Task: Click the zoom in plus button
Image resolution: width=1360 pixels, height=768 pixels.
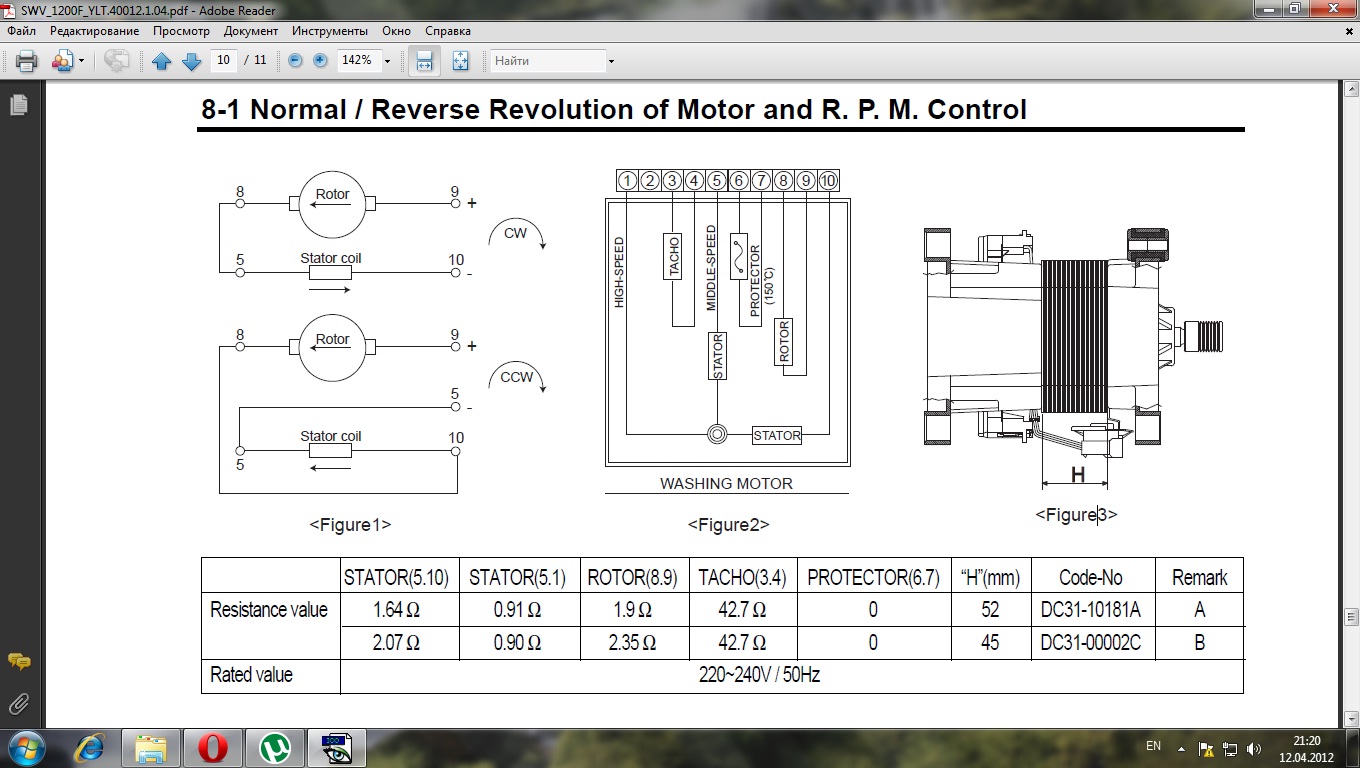Action: pyautogui.click(x=320, y=61)
